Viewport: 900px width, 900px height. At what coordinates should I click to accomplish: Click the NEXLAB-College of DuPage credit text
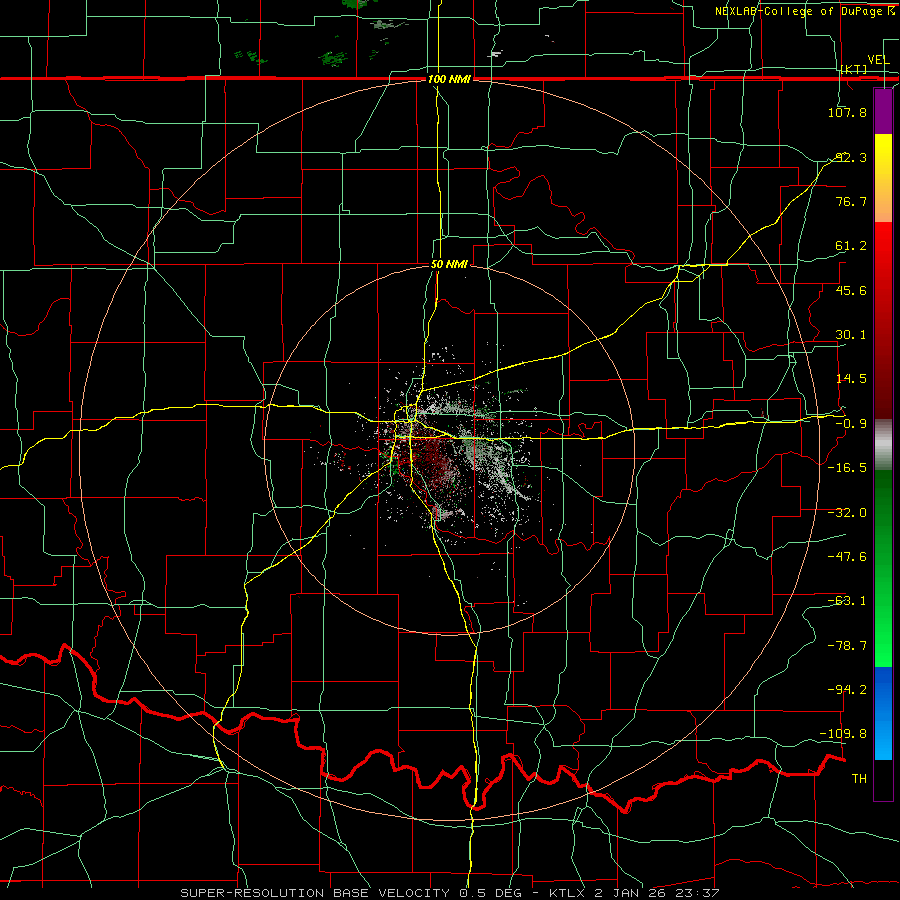805,11
